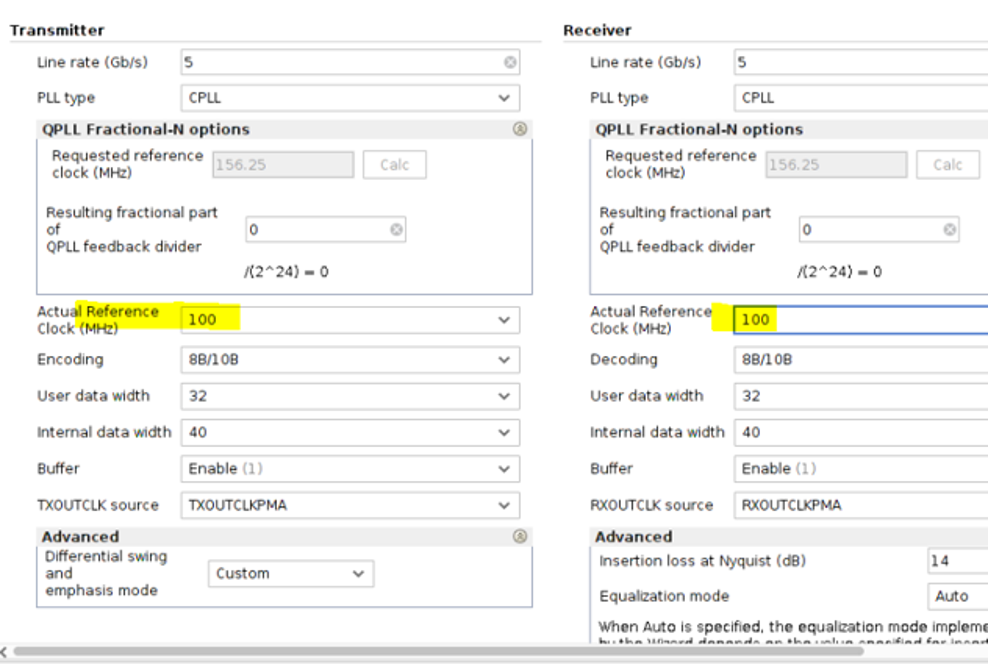The width and height of the screenshot is (988, 664).
Task: Click Transmitter section heading
Action: tap(57, 30)
